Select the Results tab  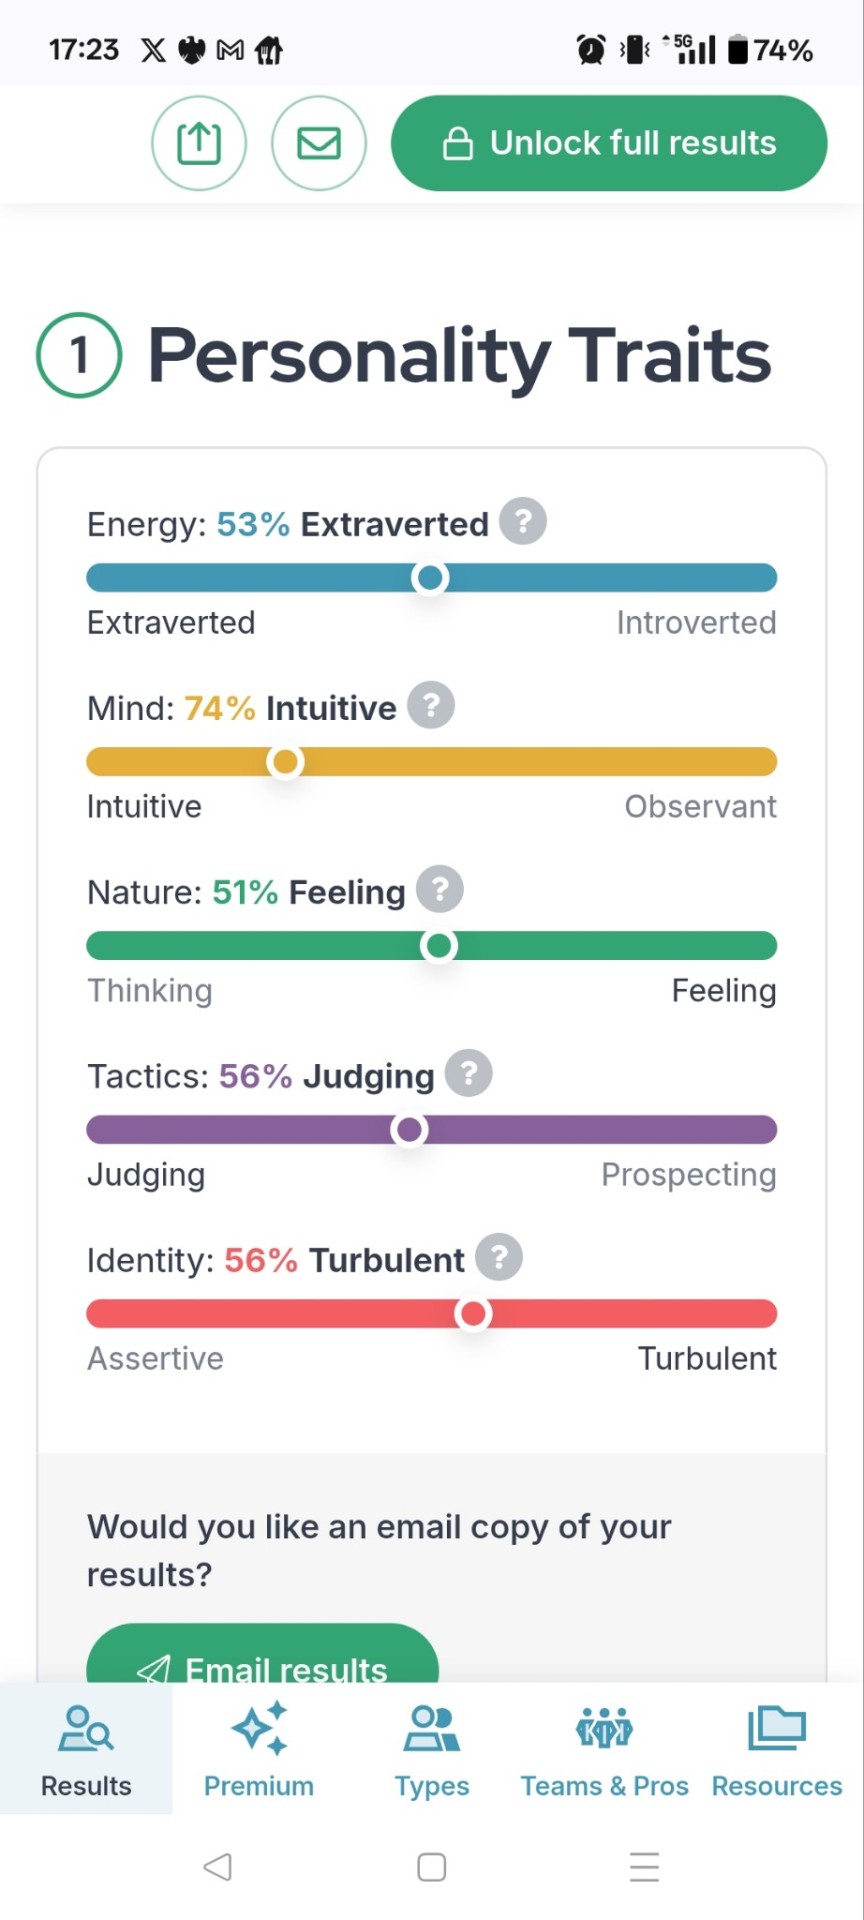point(86,1750)
